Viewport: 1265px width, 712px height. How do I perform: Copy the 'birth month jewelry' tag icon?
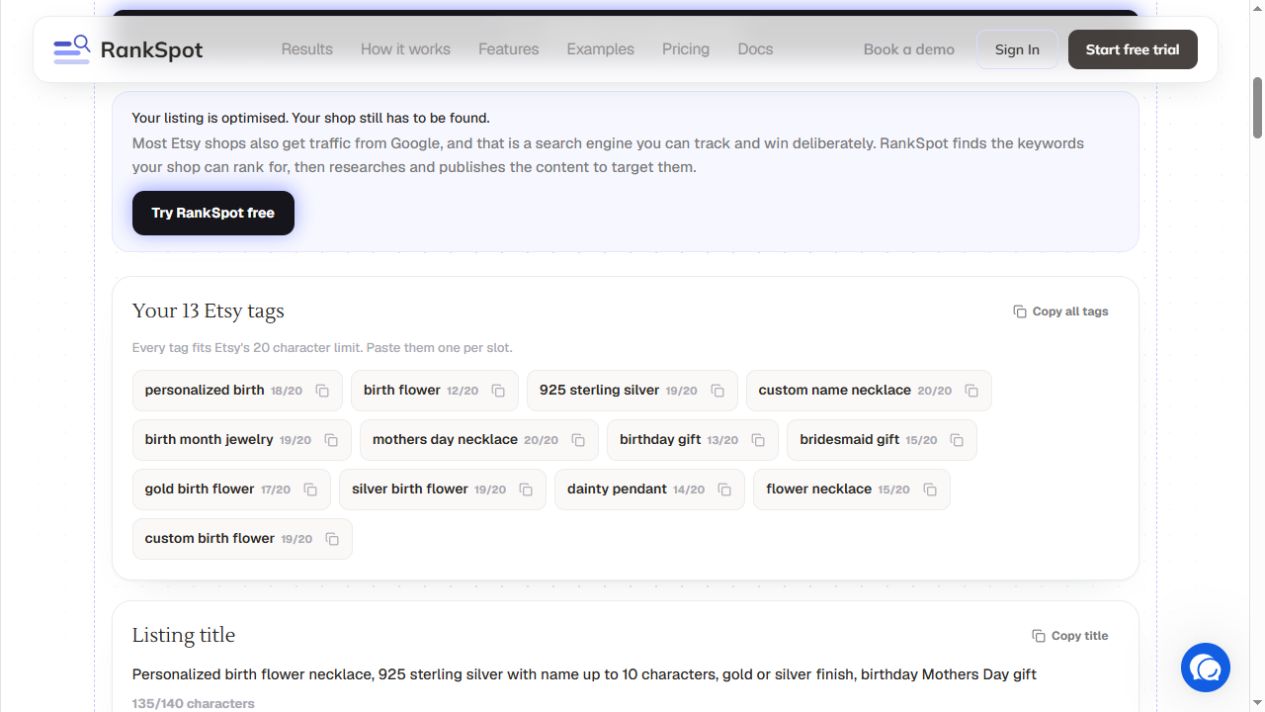pyautogui.click(x=331, y=440)
